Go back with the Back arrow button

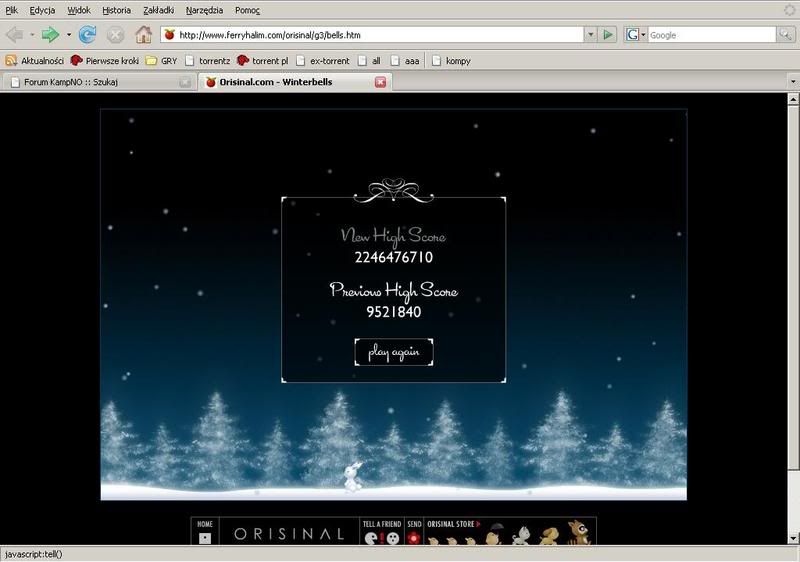point(15,35)
